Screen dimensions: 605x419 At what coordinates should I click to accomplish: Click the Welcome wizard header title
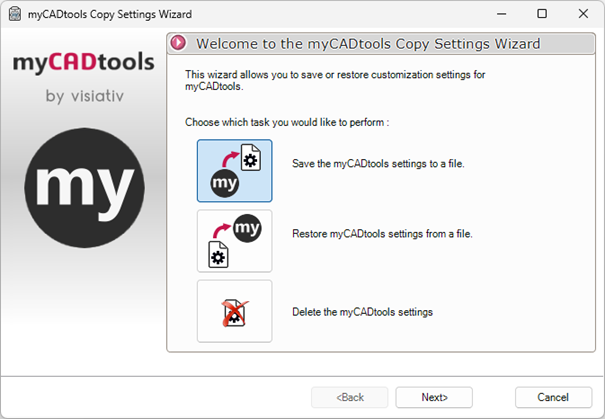point(368,44)
